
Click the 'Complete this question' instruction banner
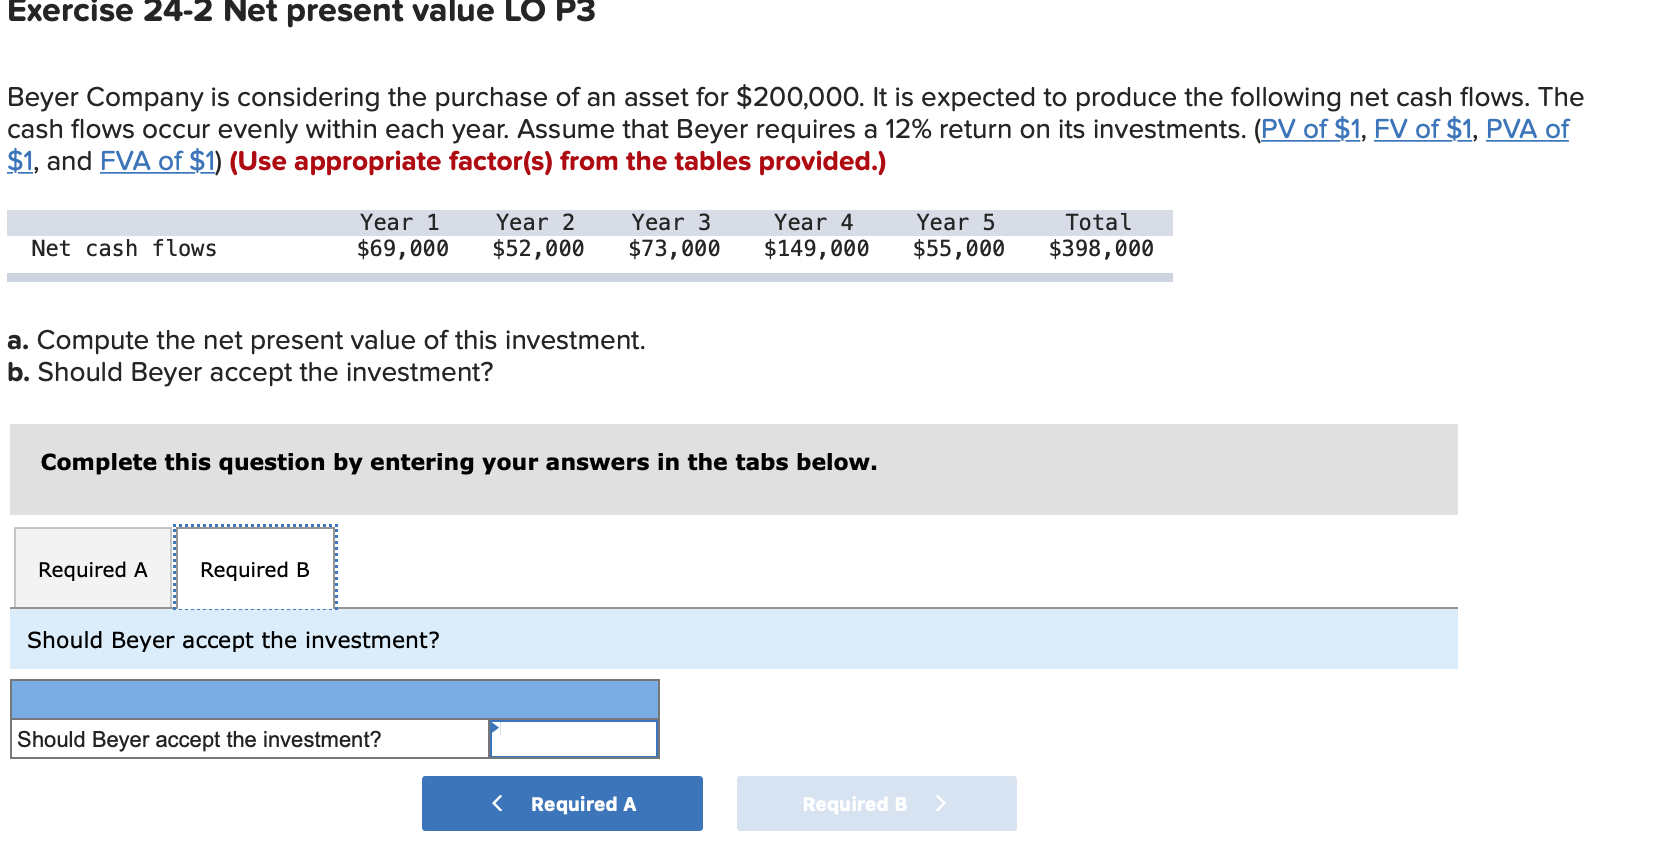tap(458, 462)
